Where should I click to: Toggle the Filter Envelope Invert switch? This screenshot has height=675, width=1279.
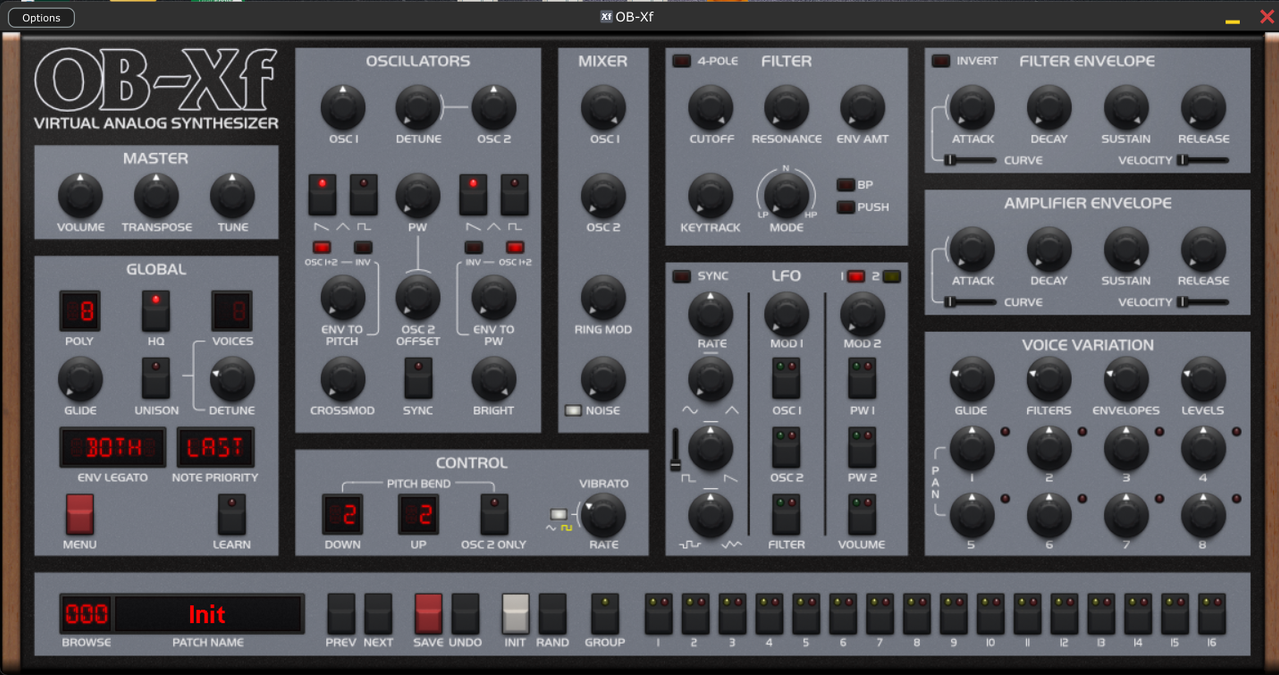click(x=941, y=61)
